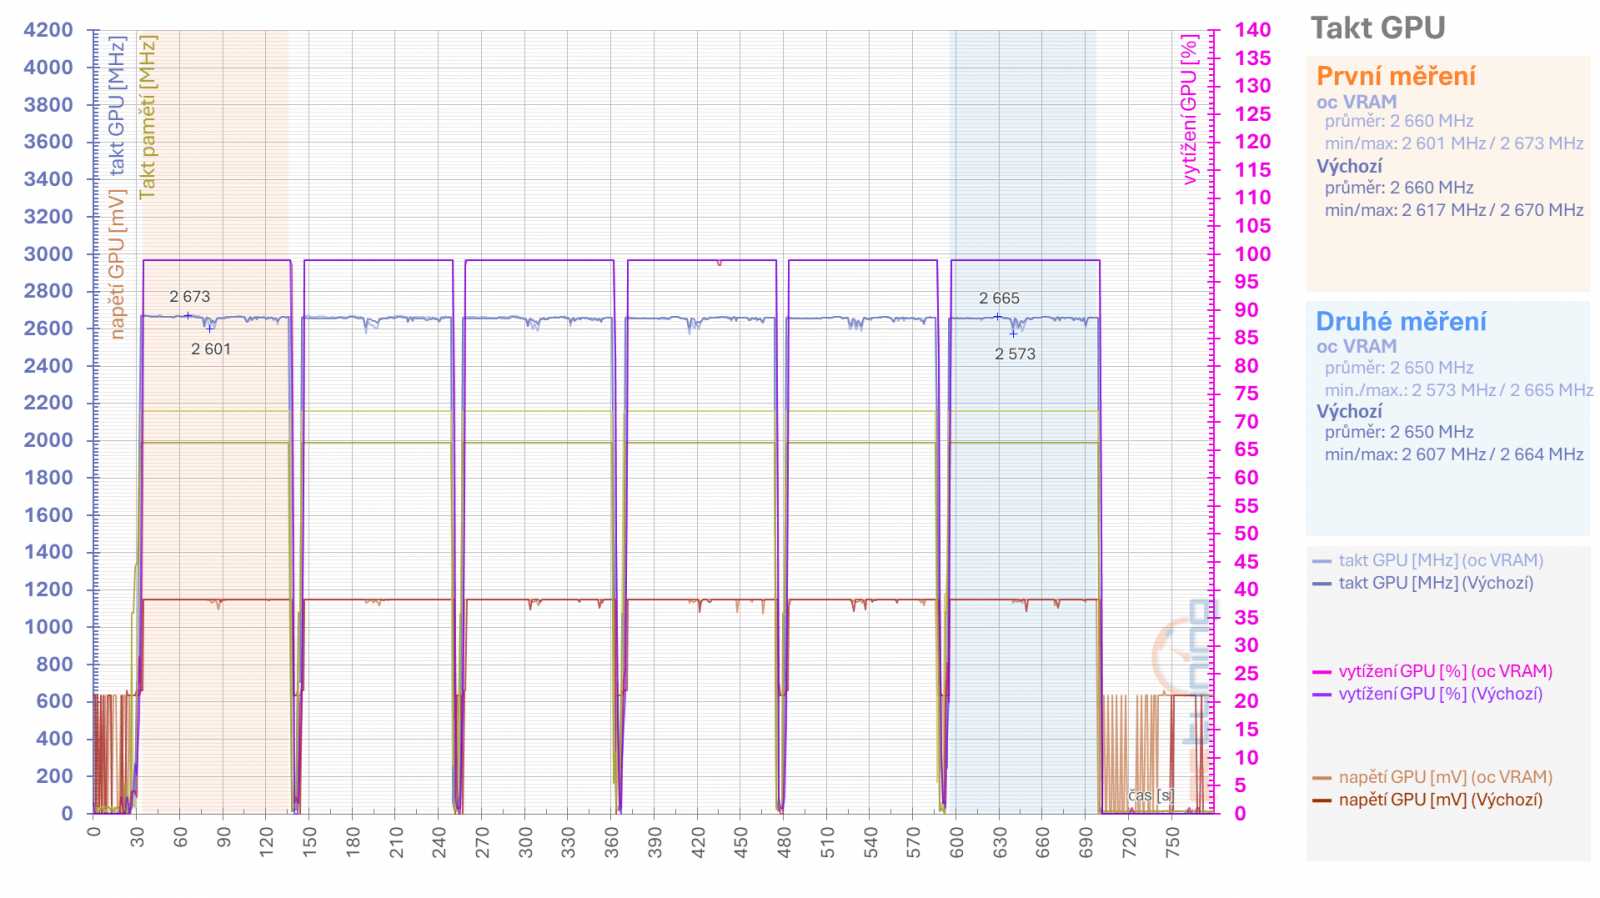Click the "čas [s]" axis label
This screenshot has height=898, width=1600.
(x=1150, y=795)
